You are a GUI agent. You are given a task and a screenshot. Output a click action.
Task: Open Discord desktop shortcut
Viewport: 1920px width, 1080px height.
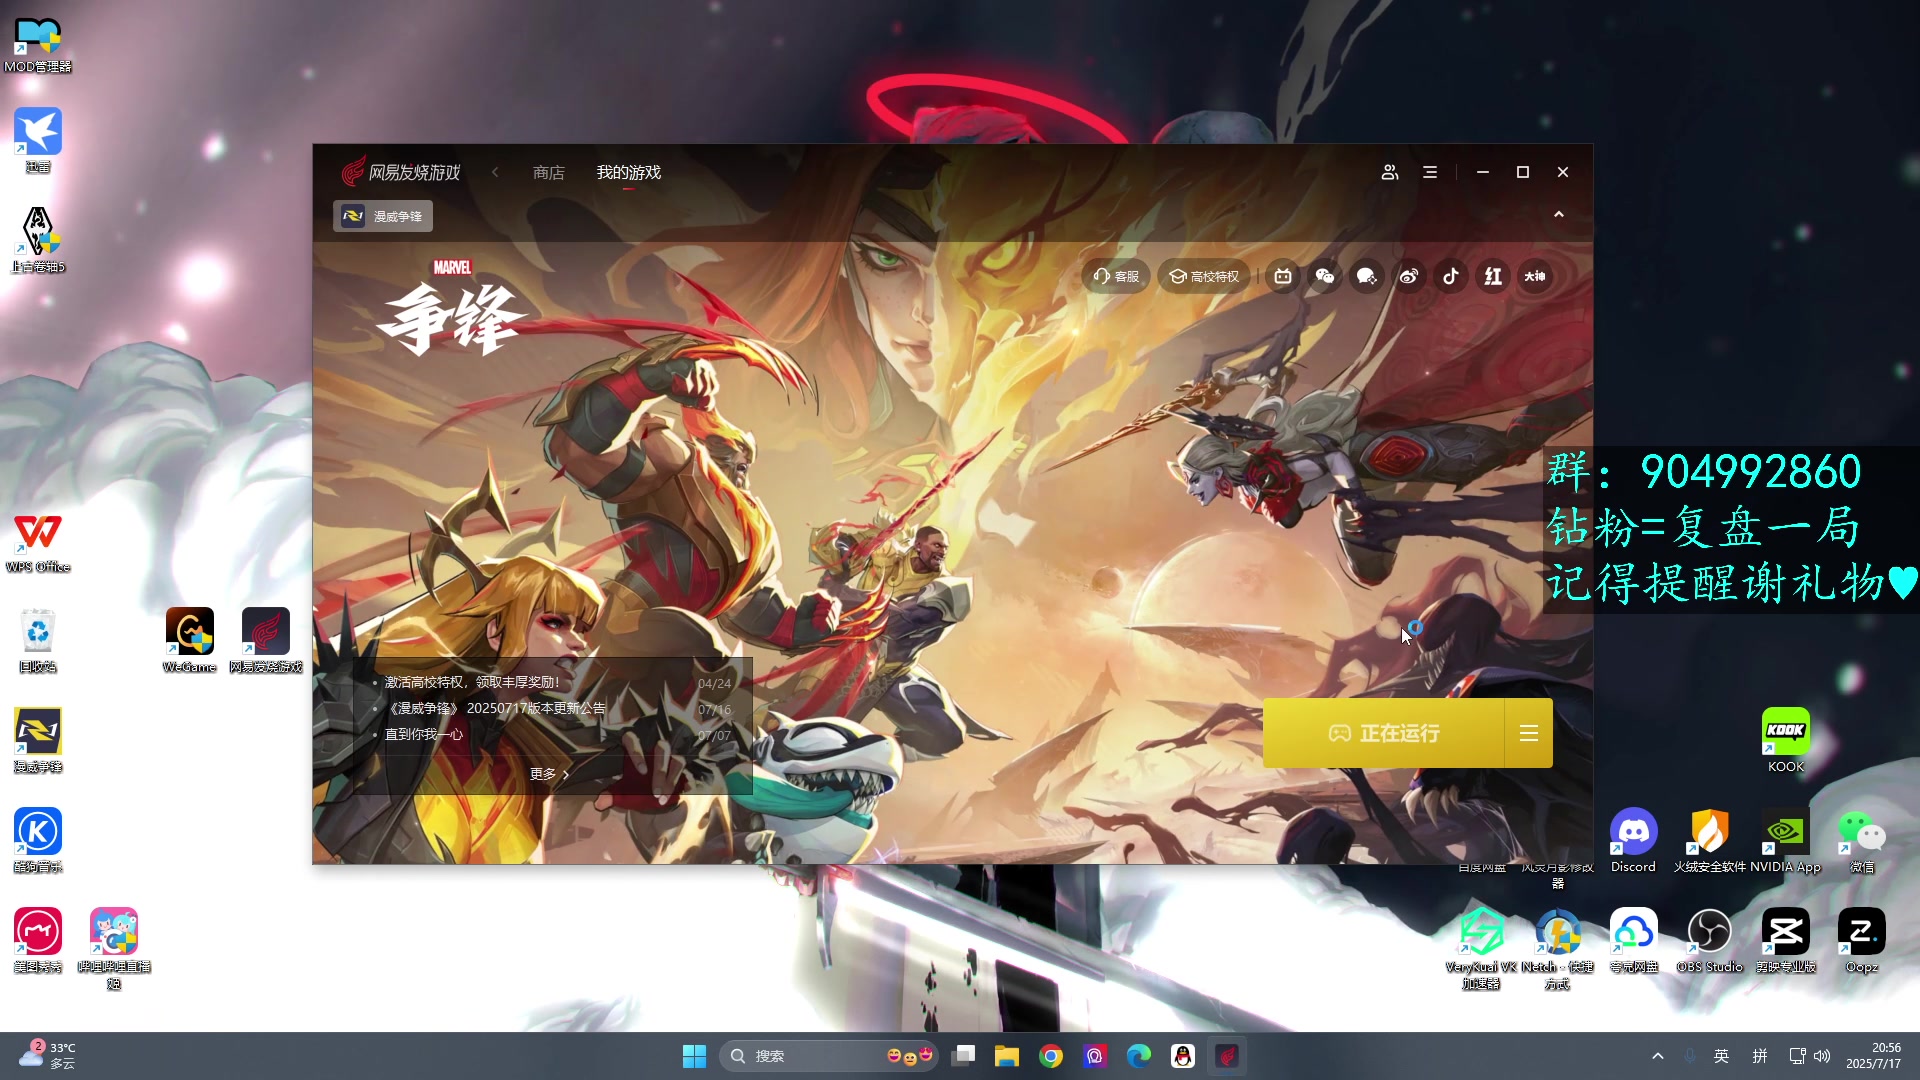[x=1634, y=840]
